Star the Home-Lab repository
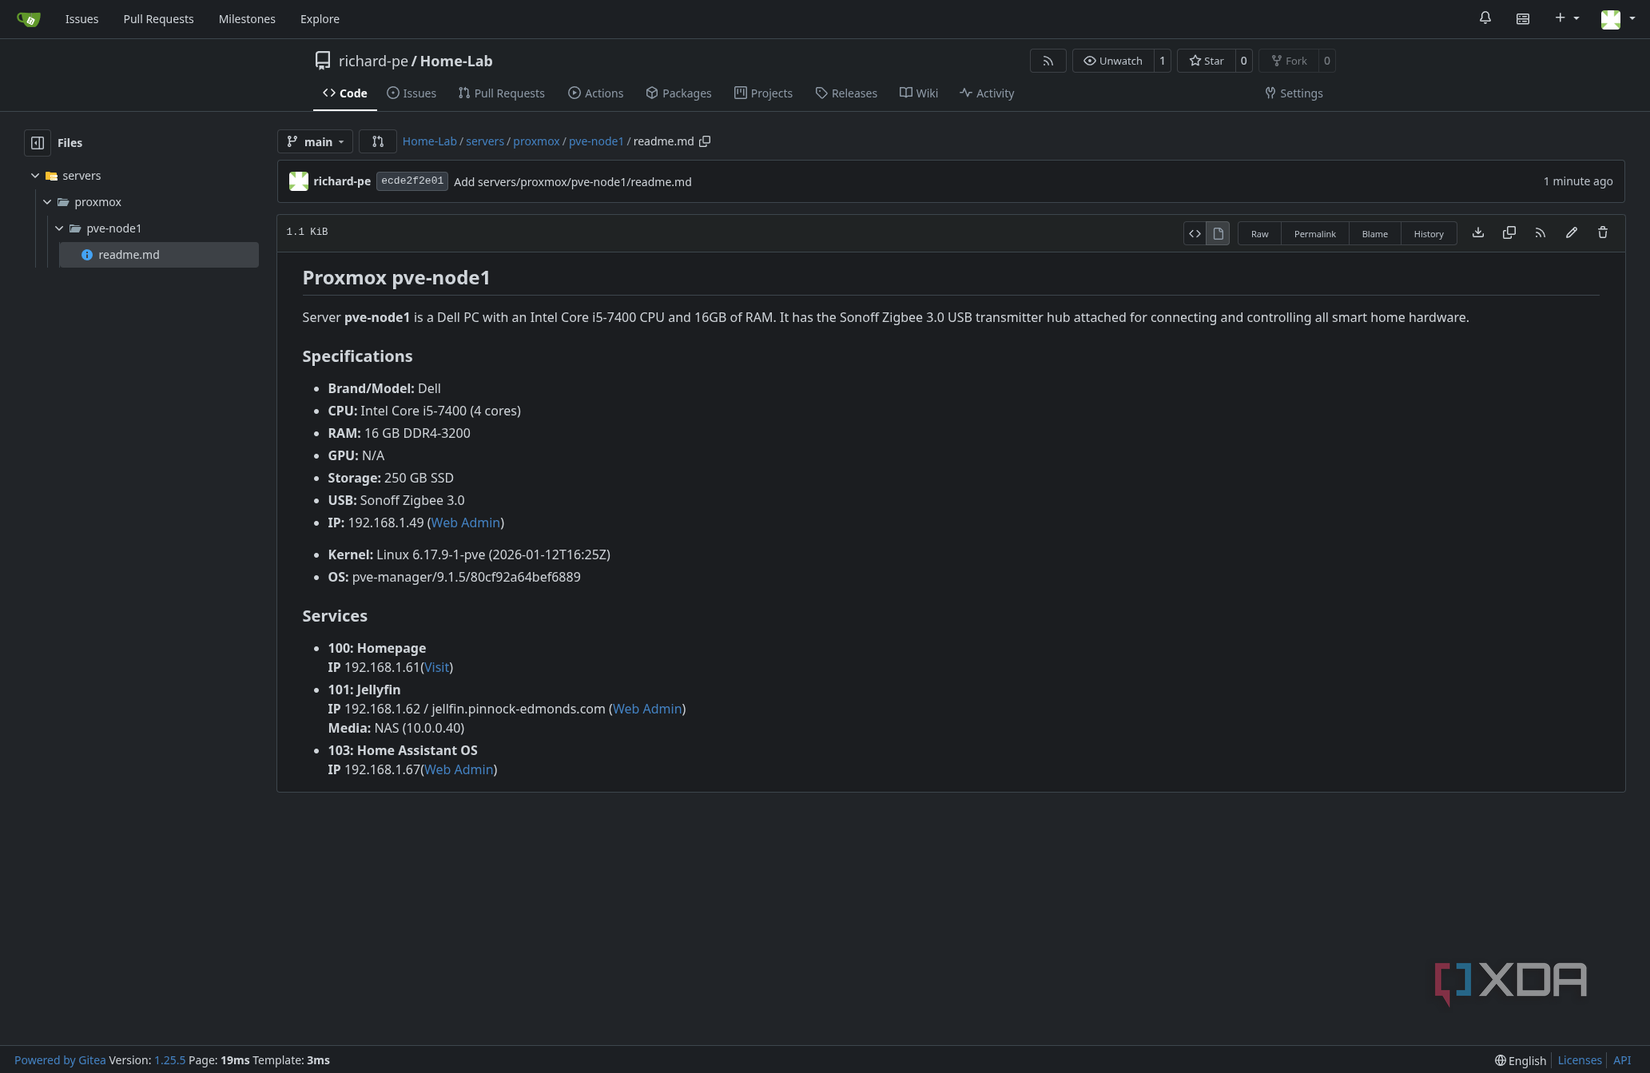This screenshot has height=1073, width=1650. (x=1206, y=61)
